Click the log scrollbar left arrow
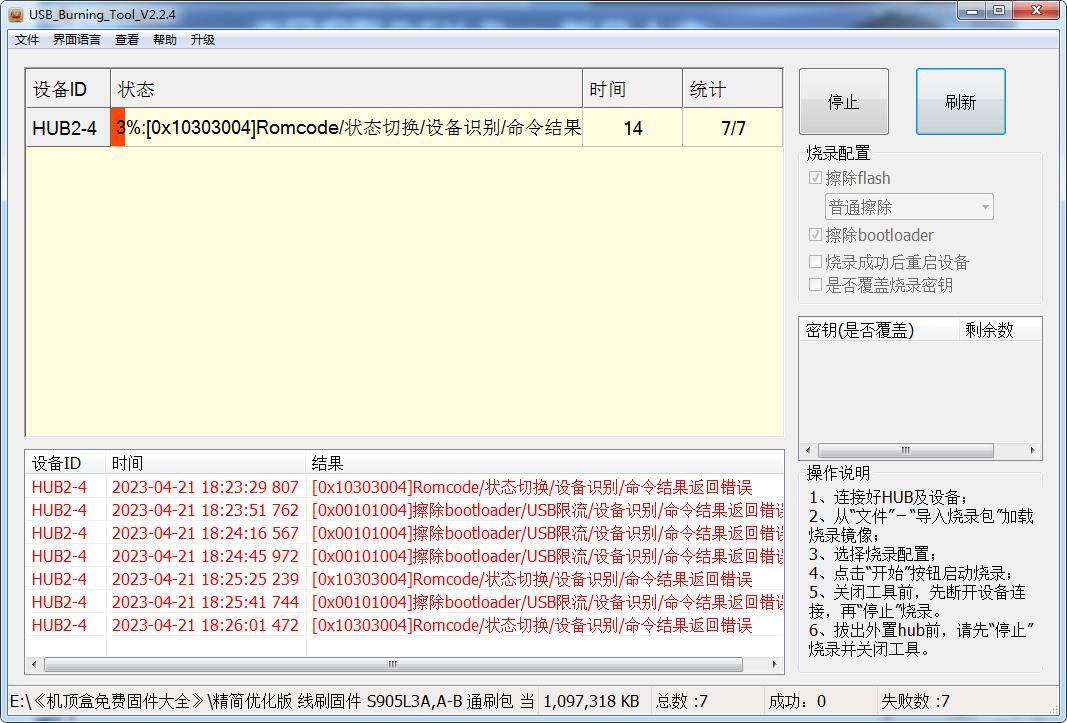This screenshot has width=1067, height=723. pyautogui.click(x=34, y=664)
